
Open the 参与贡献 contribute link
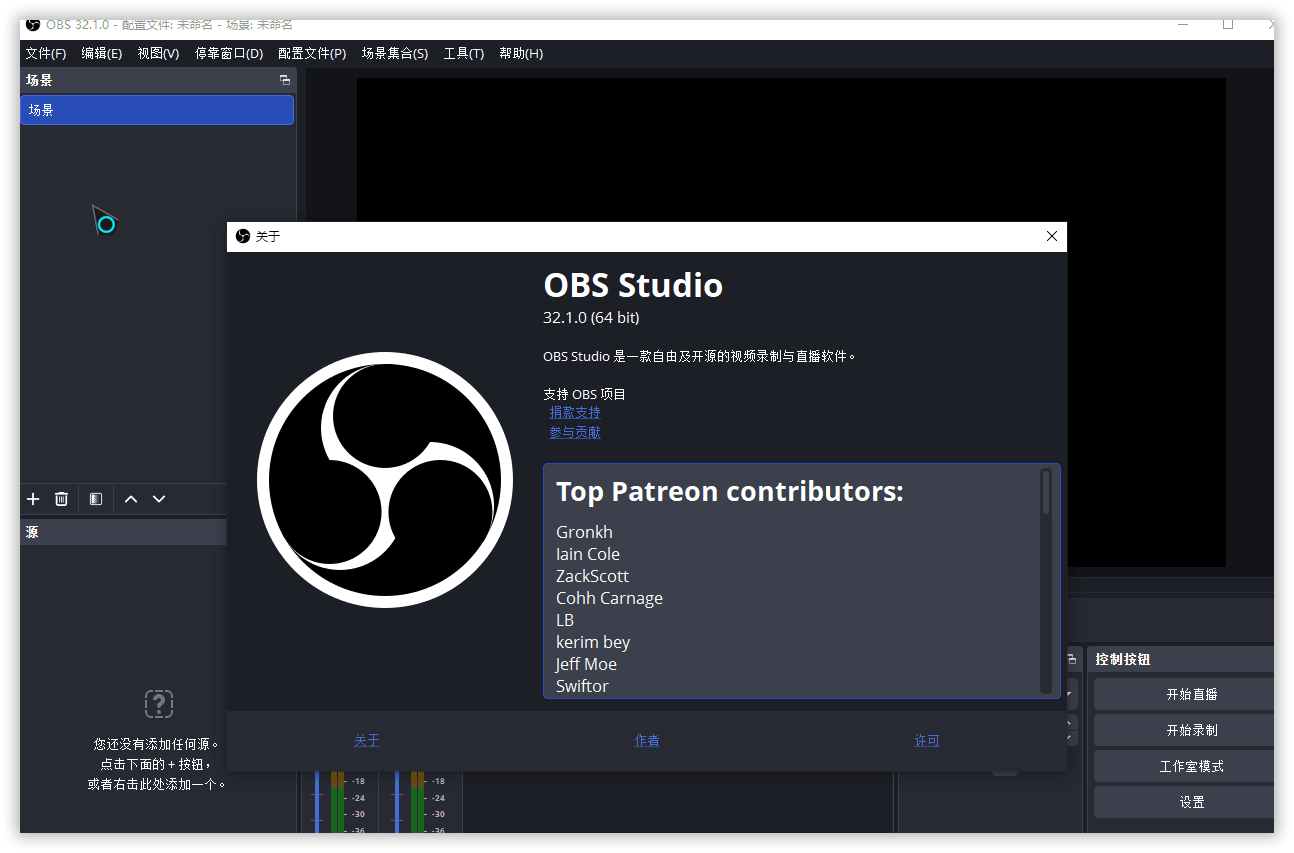(x=575, y=433)
